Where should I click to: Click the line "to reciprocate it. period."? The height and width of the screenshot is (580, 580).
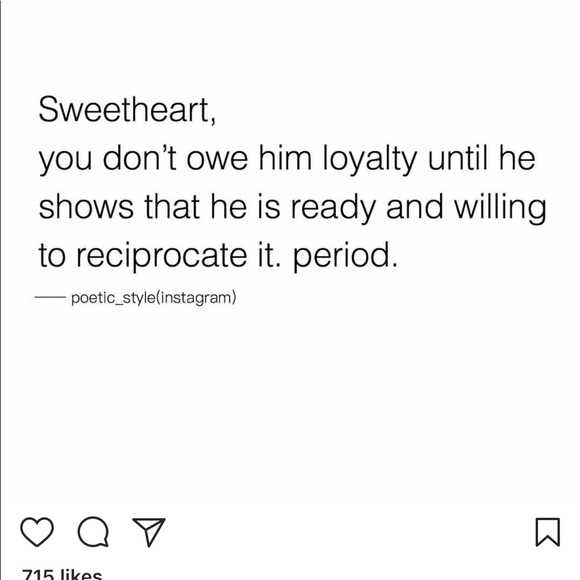click(218, 255)
